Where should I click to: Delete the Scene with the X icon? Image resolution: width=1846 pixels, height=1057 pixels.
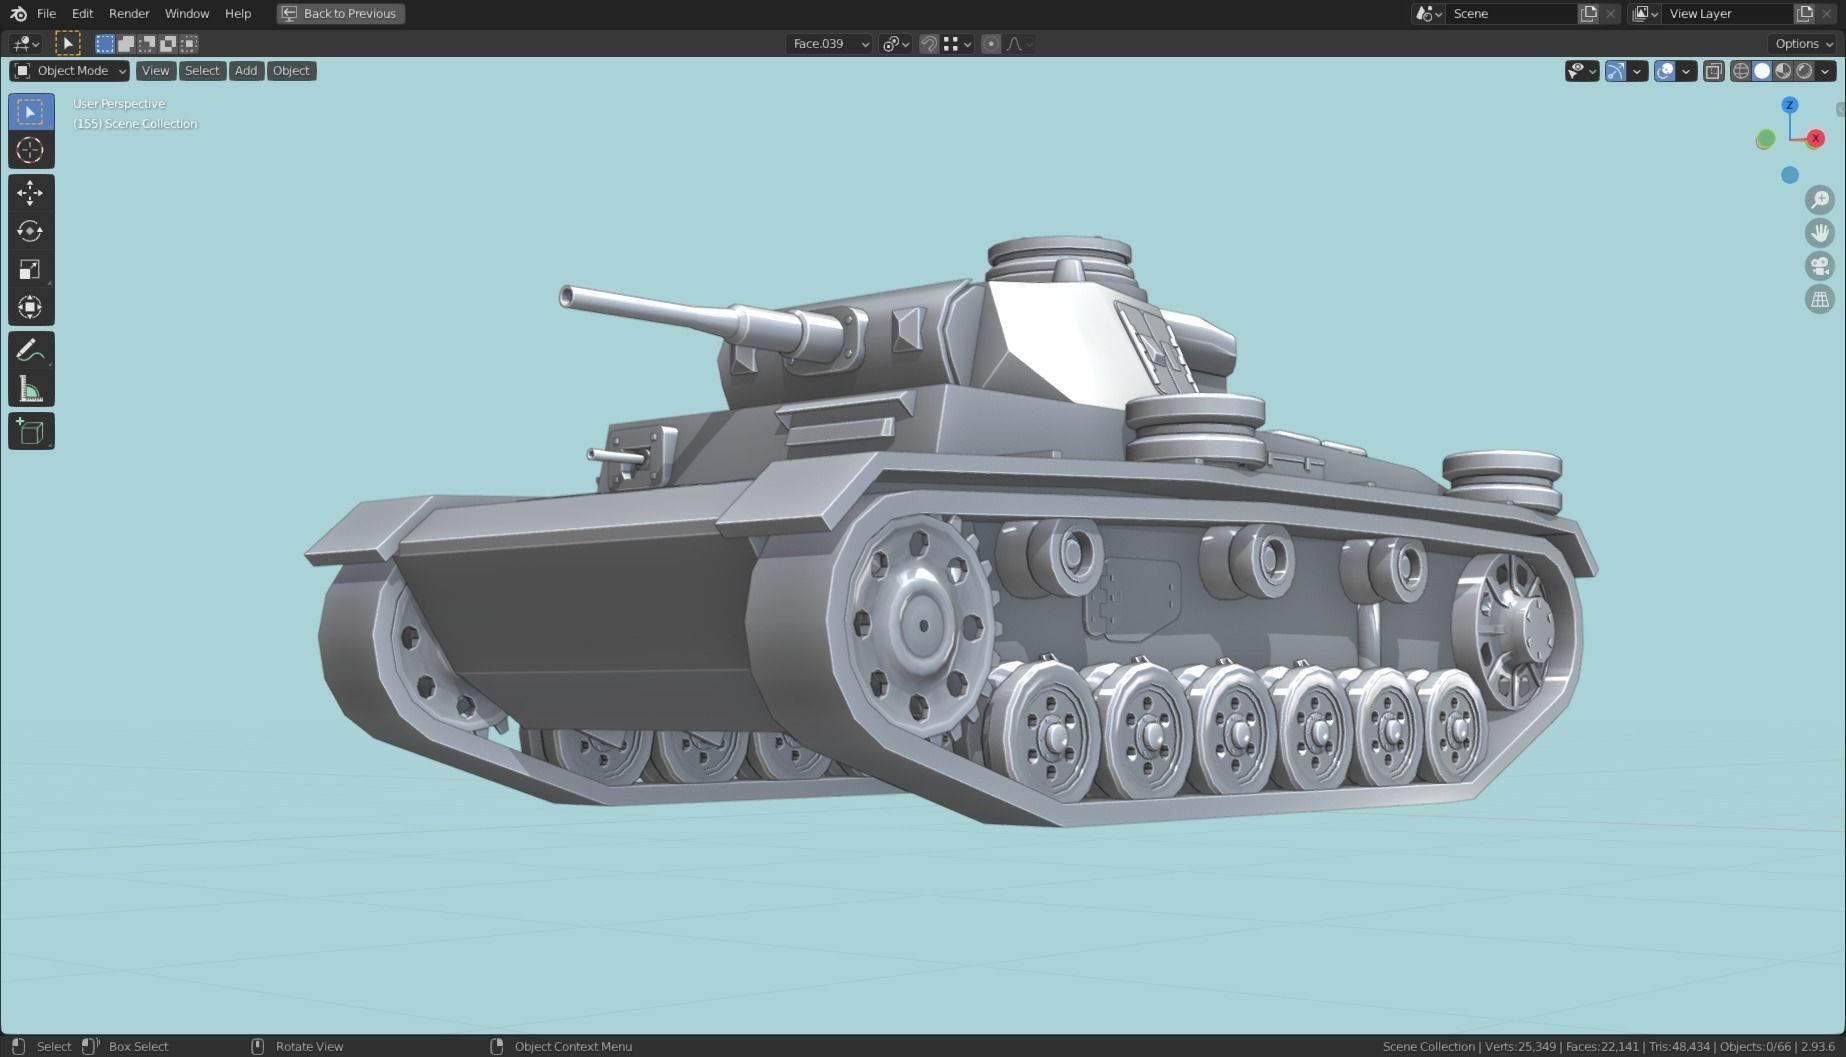click(x=1610, y=13)
